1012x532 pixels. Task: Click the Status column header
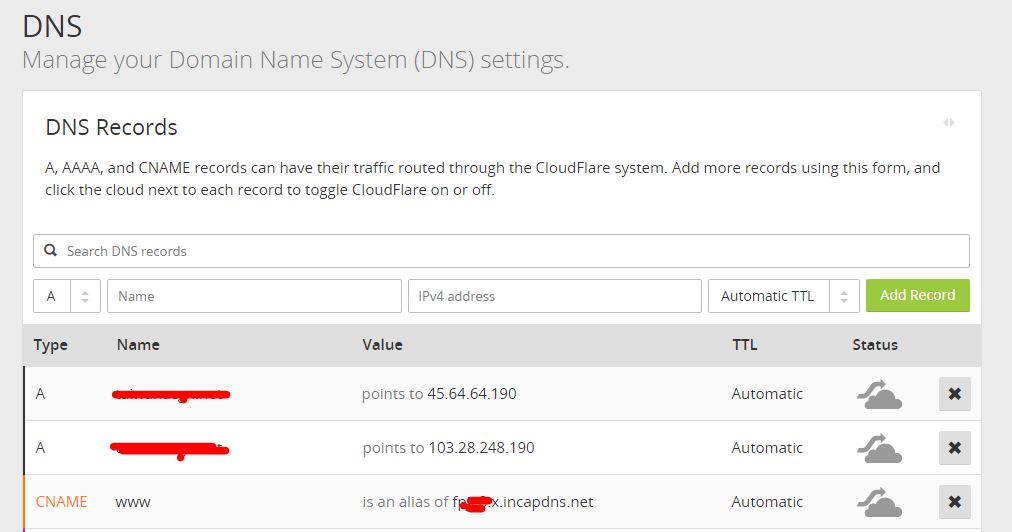coord(875,345)
